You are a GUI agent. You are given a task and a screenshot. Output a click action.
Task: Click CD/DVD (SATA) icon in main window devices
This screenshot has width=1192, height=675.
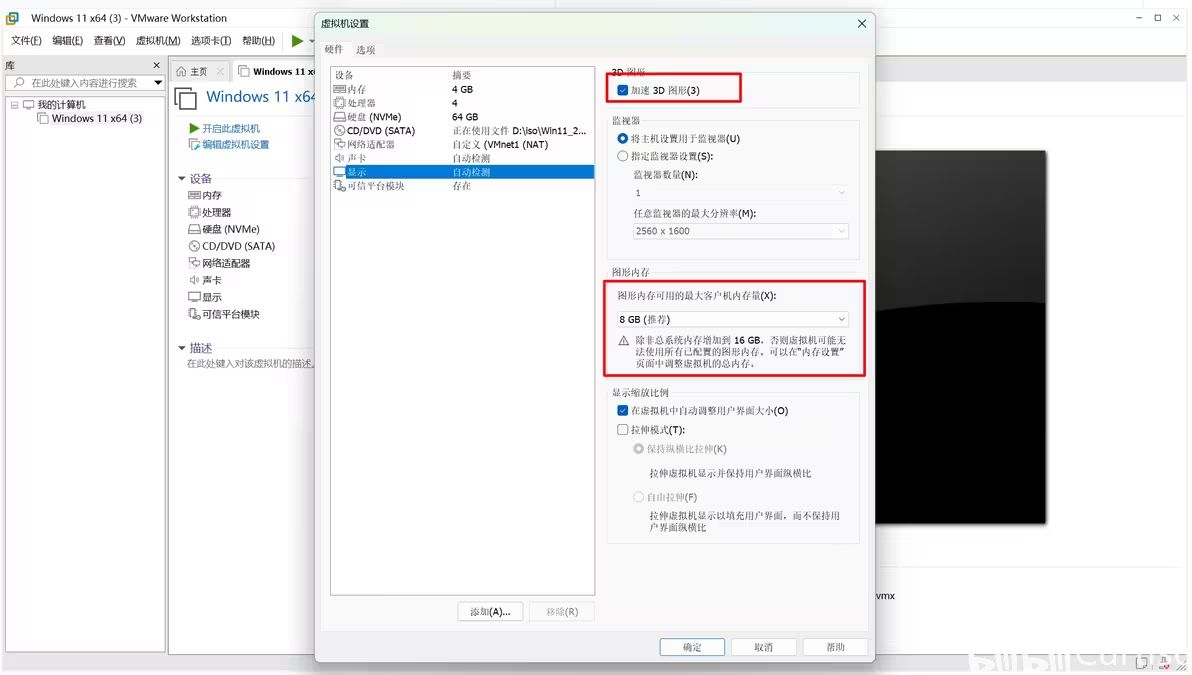tap(194, 246)
